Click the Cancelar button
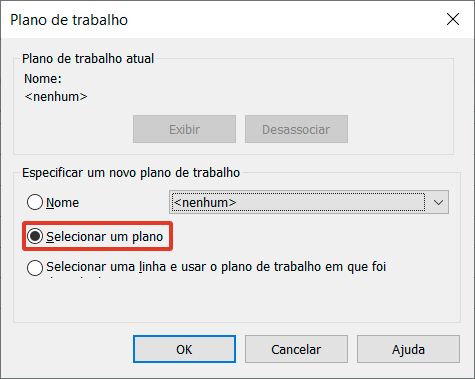Image resolution: width=475 pixels, height=379 pixels. click(296, 349)
